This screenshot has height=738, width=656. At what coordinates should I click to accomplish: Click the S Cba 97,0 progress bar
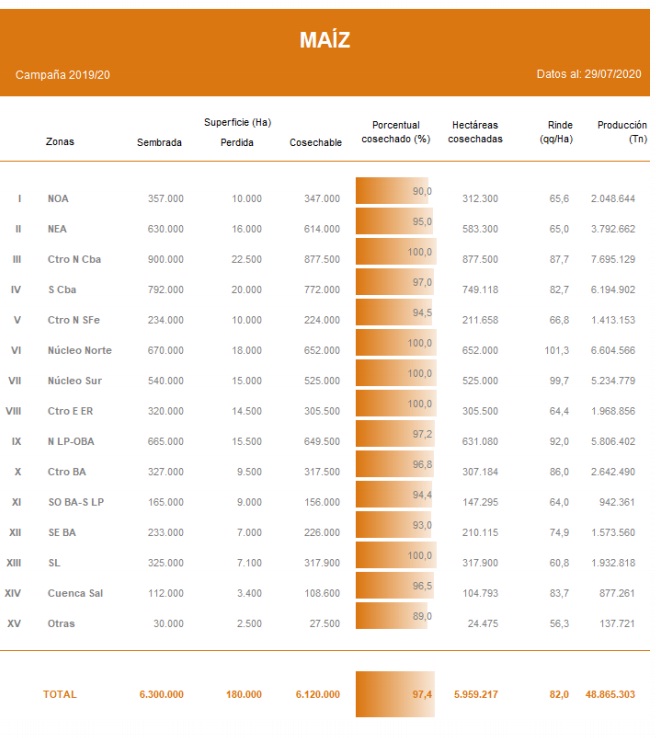394,282
